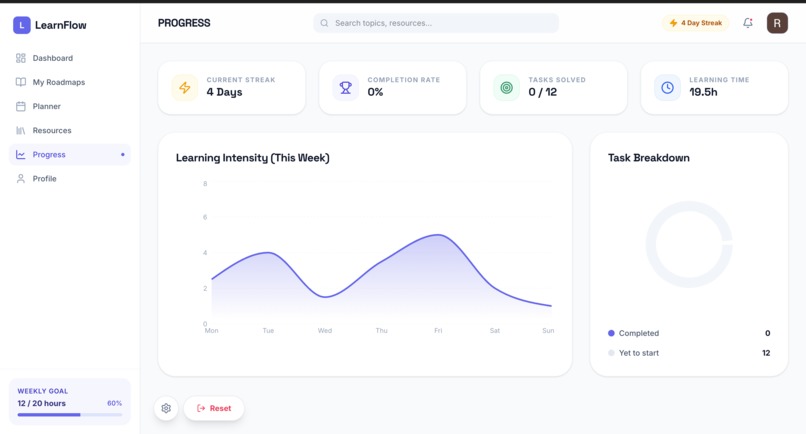Click the Yet to start legend dot
This screenshot has height=434, width=806.
(611, 353)
